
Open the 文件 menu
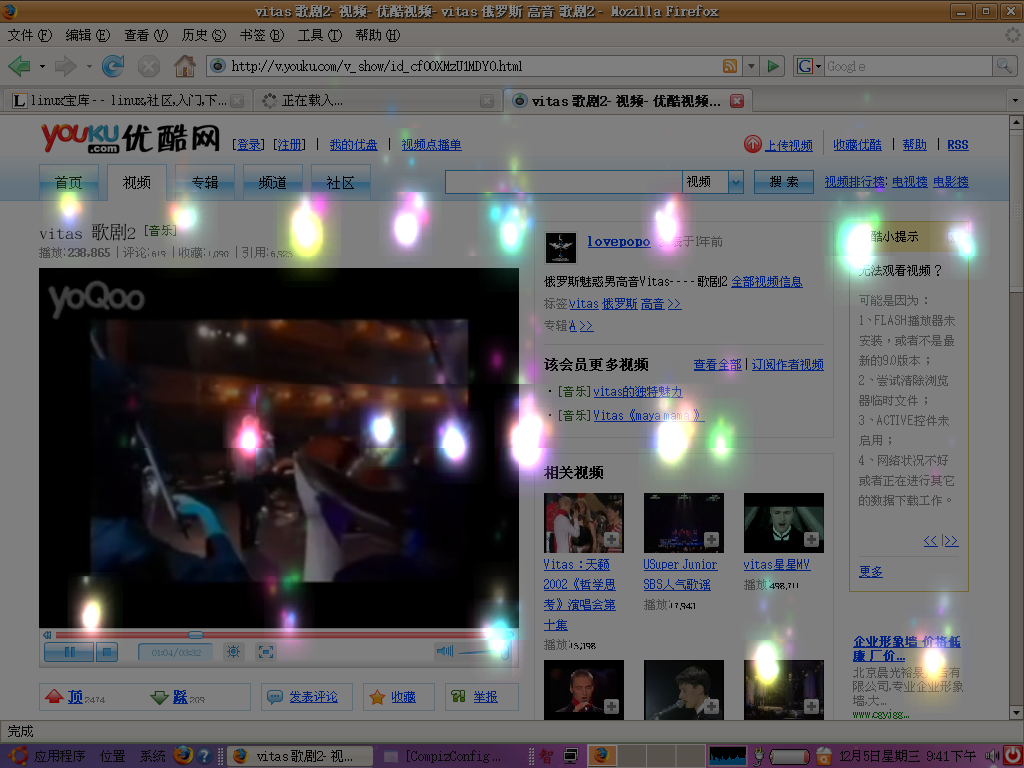point(29,35)
